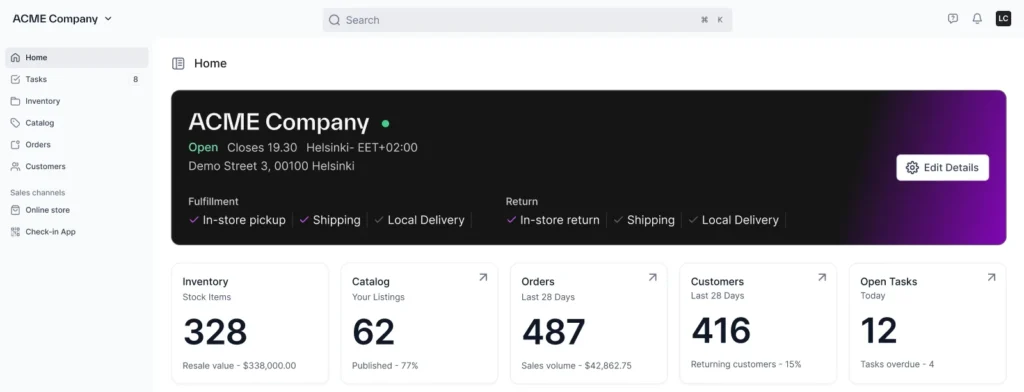Click the search magnifier icon
Image resolution: width=1024 pixels, height=392 pixels.
pyautogui.click(x=334, y=20)
